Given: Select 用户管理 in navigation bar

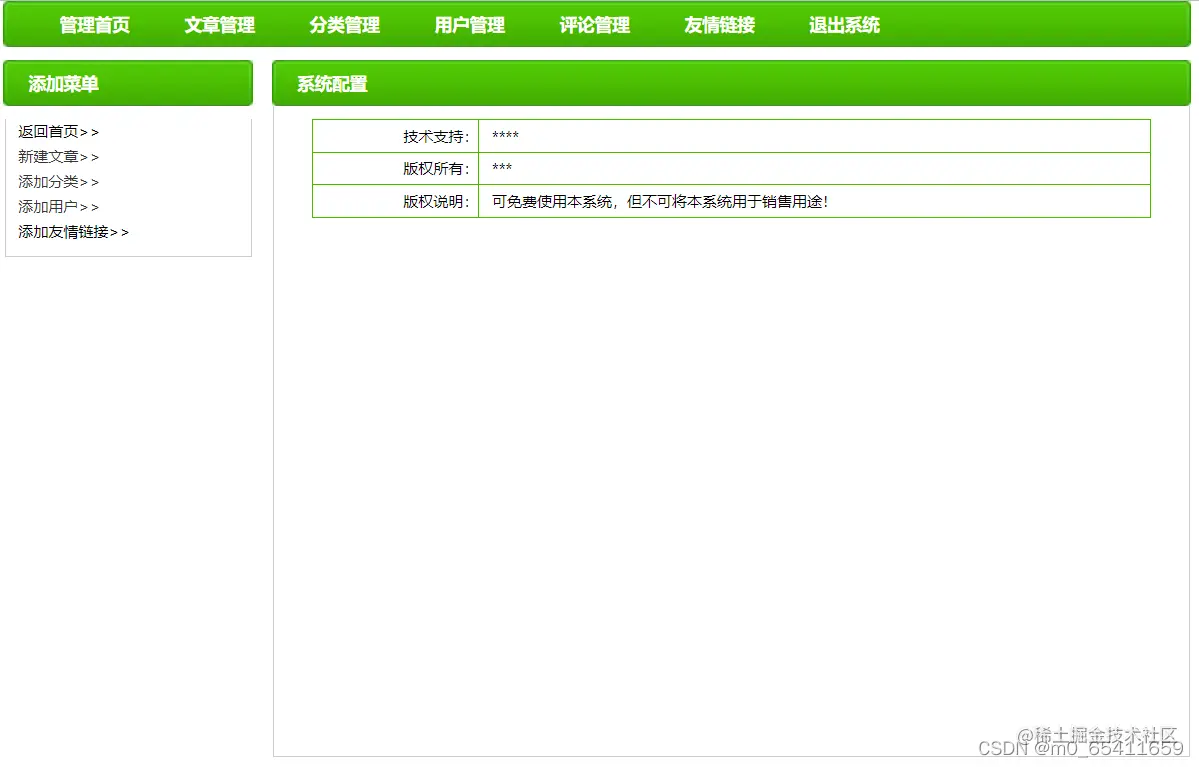Looking at the screenshot, I should pyautogui.click(x=470, y=25).
